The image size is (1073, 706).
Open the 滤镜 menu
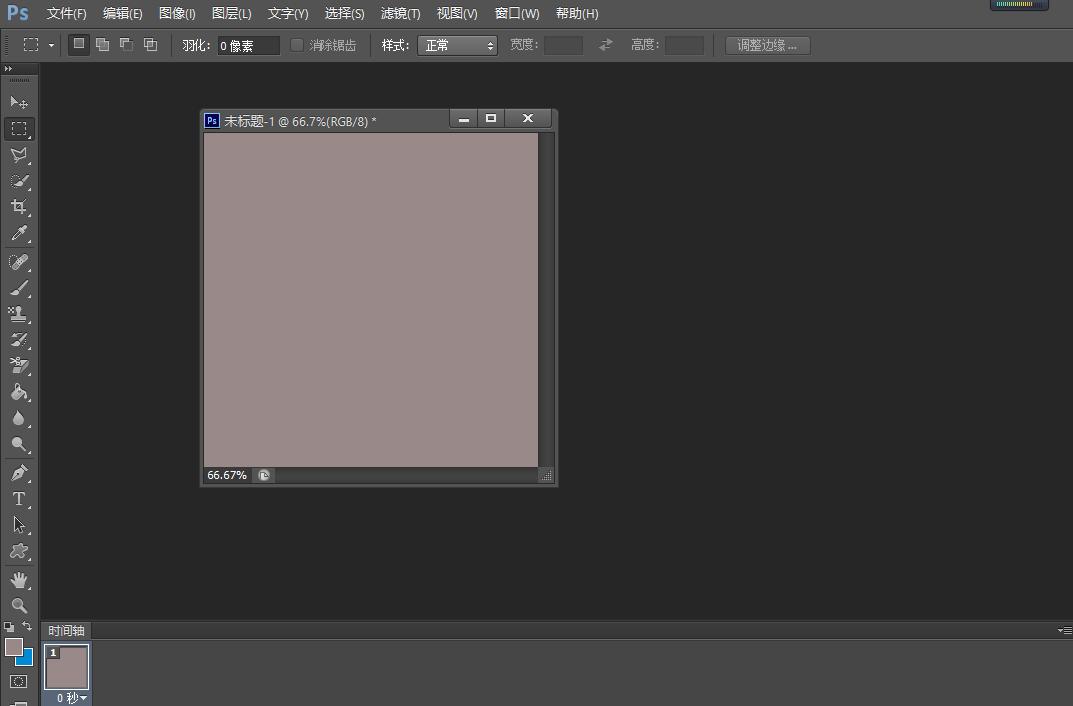(400, 13)
